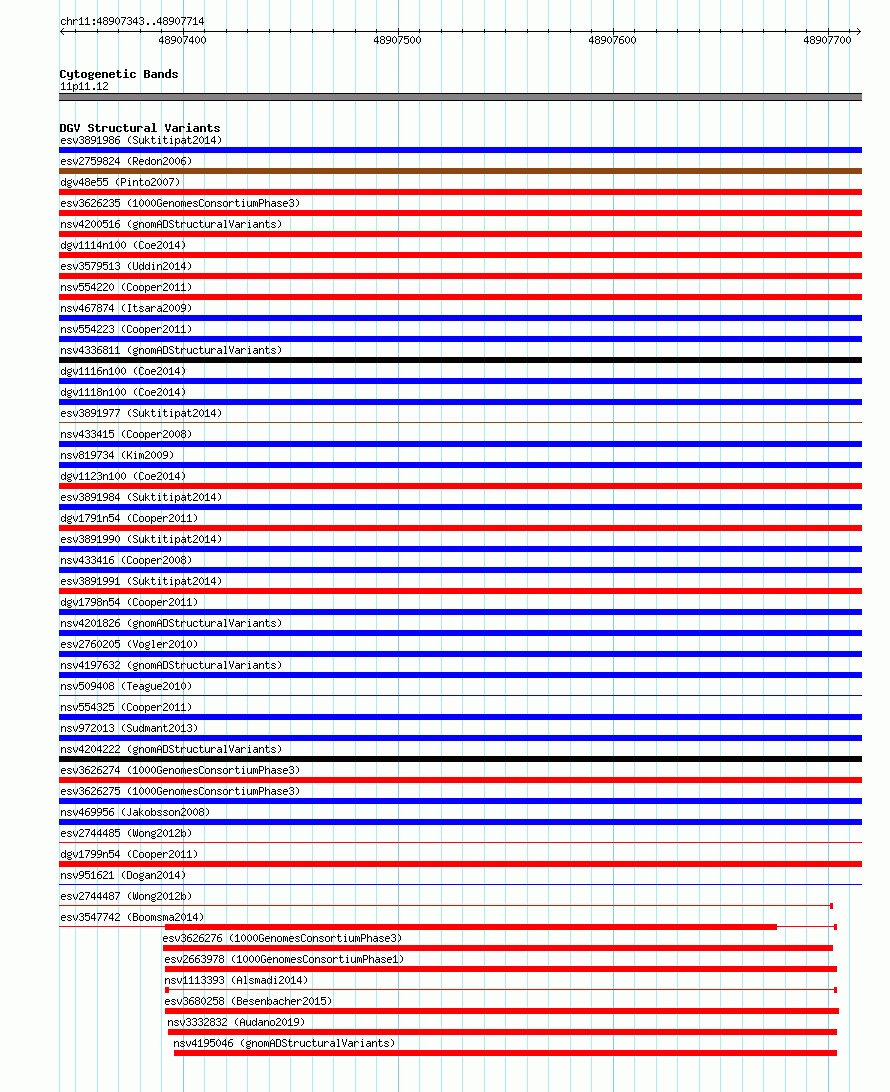This screenshot has width=890, height=1092.
Task: Select nsv433416 (Cooper2008) label
Action: (x=126, y=560)
